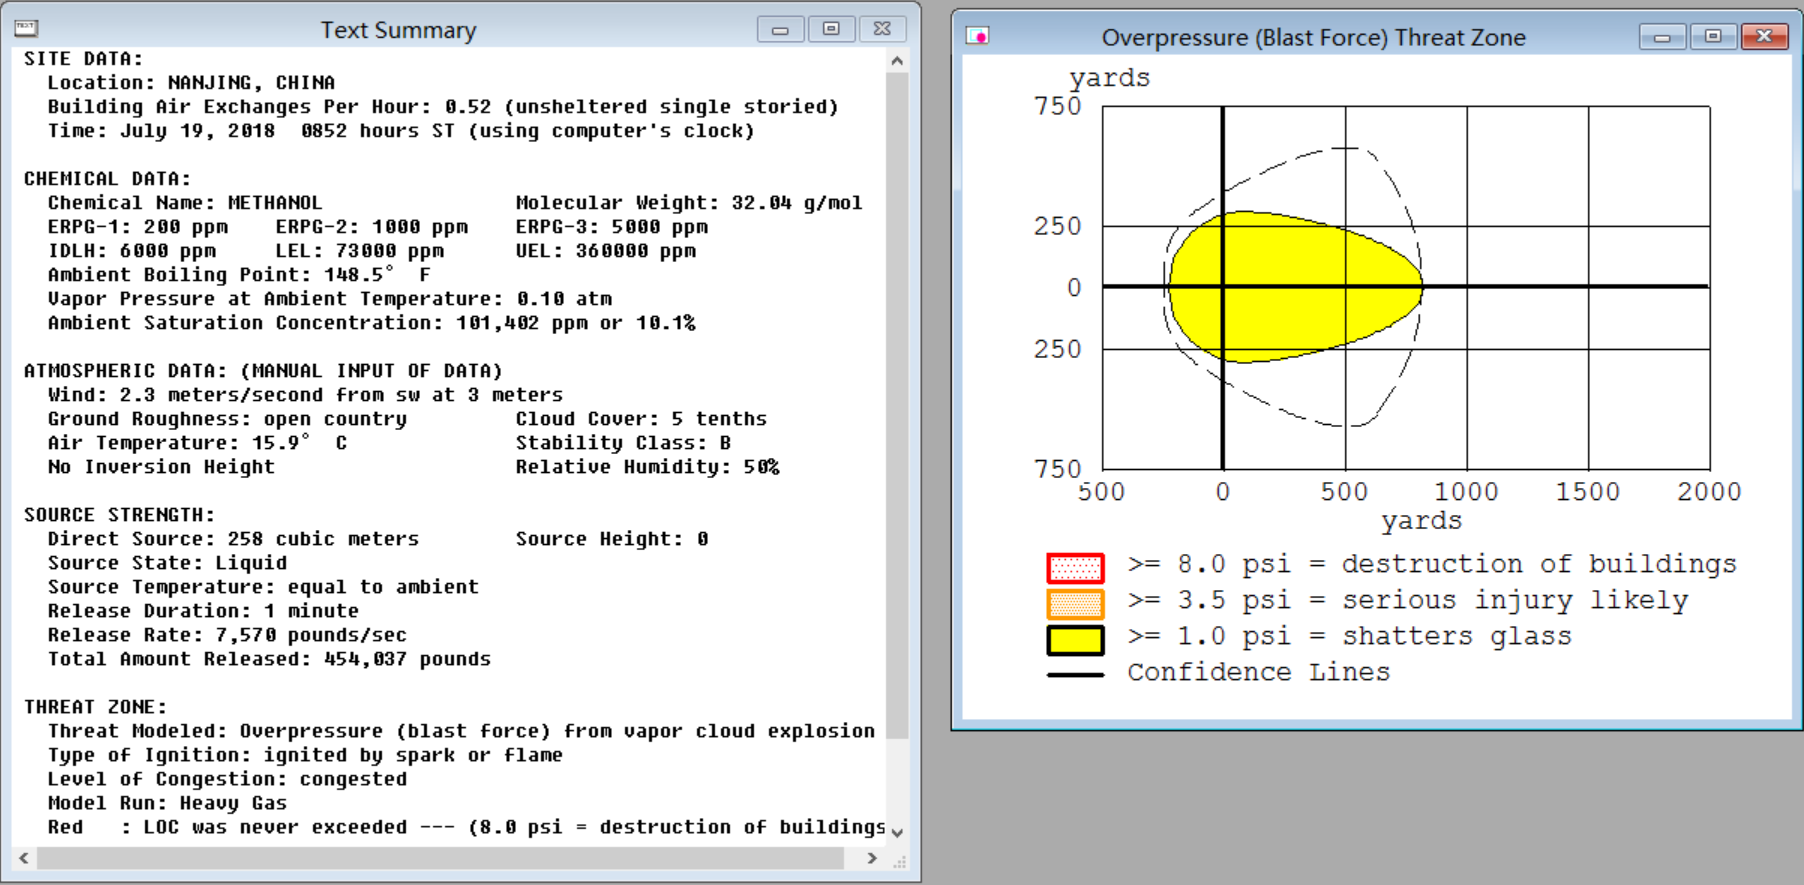Click the Text Summary scroll left arrow

tap(24, 858)
